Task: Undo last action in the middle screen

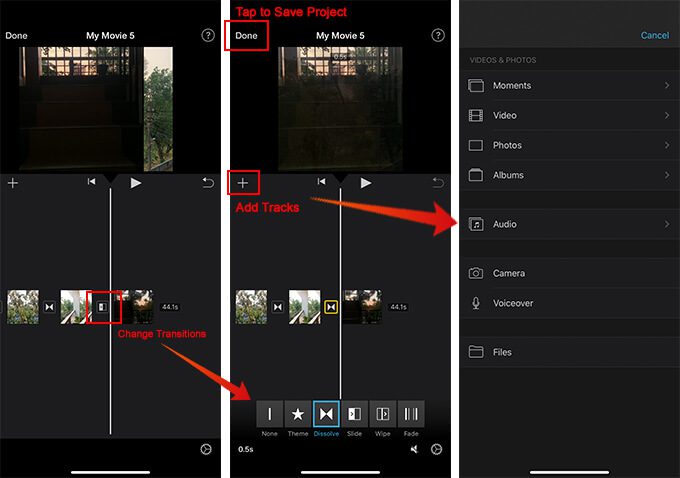Action: tap(438, 183)
